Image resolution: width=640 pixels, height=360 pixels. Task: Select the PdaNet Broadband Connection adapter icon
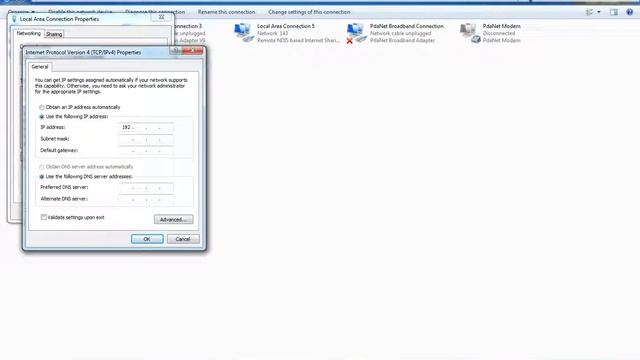(356, 33)
